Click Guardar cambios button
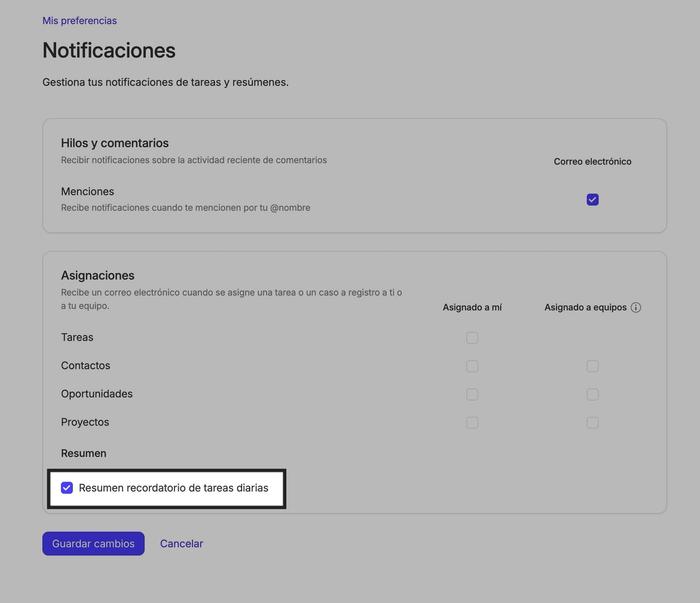700x603 pixels. 93,544
